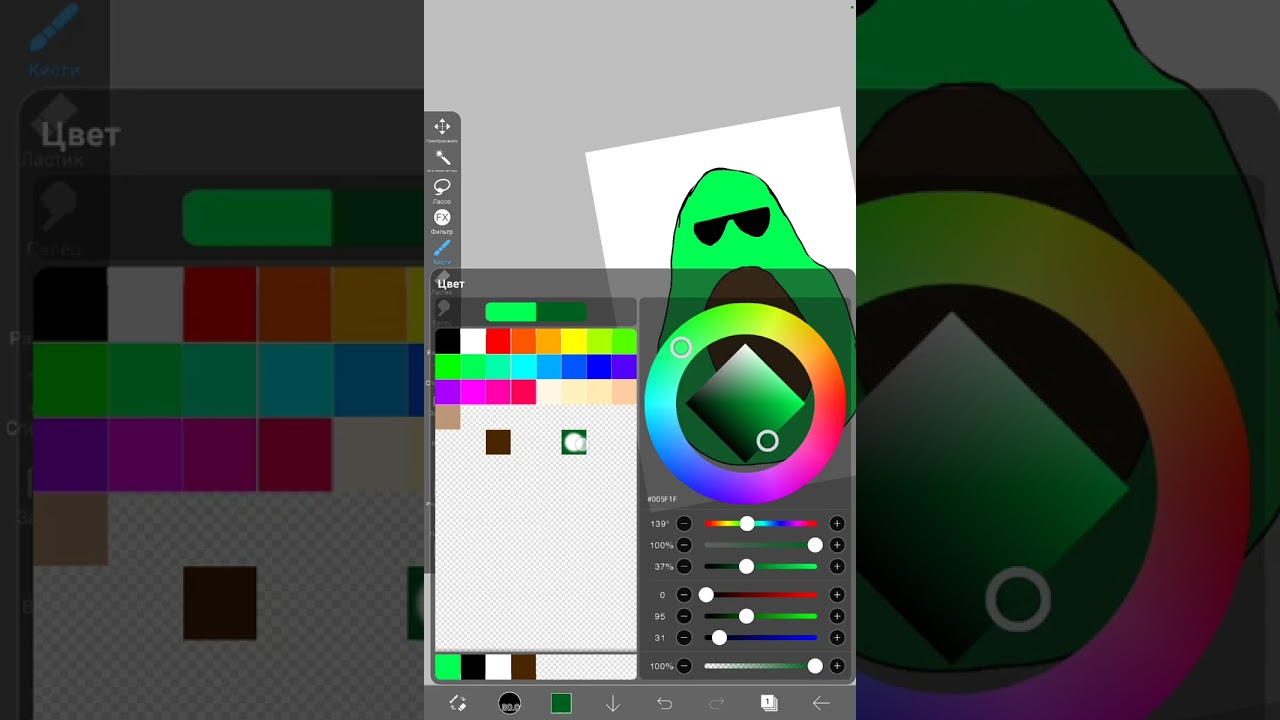Tap the brush/eraser switch icon in bottom bar

tap(458, 704)
